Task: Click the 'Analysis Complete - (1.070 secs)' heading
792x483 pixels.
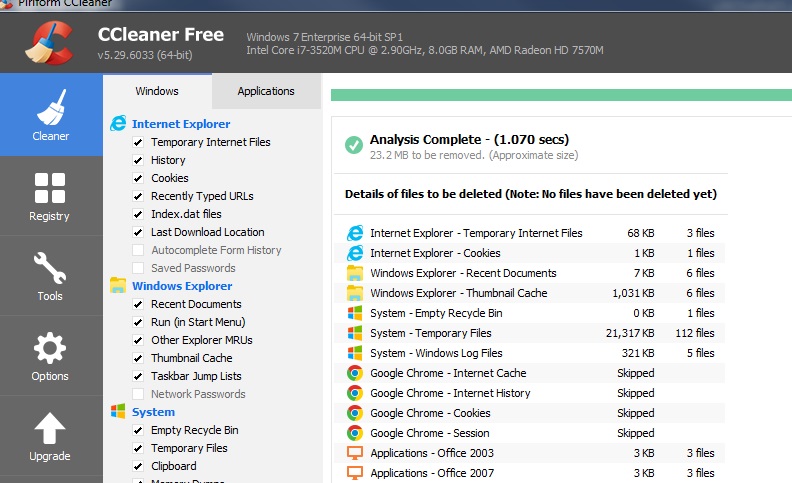Action: 469,139
